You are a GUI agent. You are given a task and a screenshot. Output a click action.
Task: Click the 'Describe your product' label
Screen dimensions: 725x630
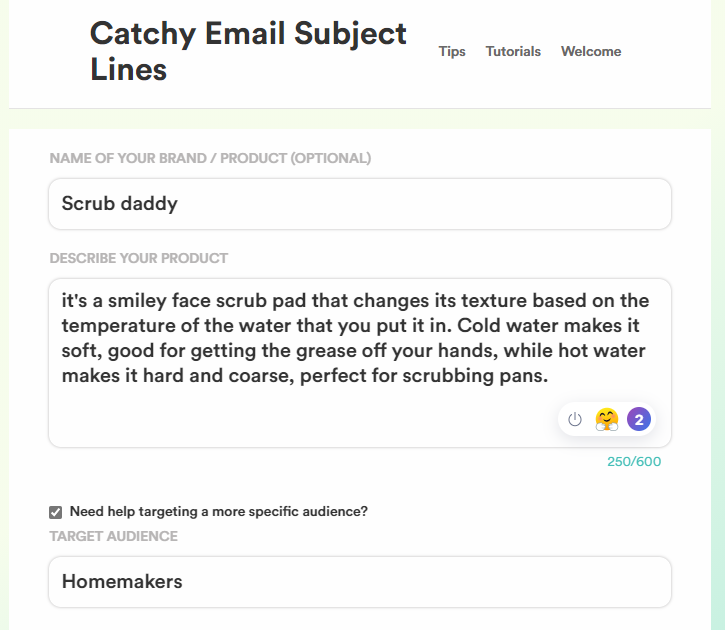tap(139, 258)
